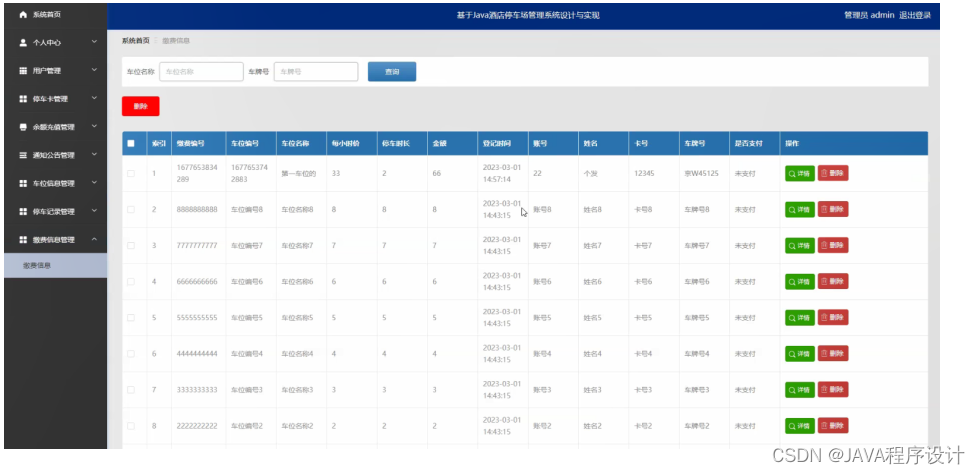This screenshot has height=474, width=980.
Task: Expand the 通知公告管理 chevron
Action: pyautogui.click(x=94, y=154)
